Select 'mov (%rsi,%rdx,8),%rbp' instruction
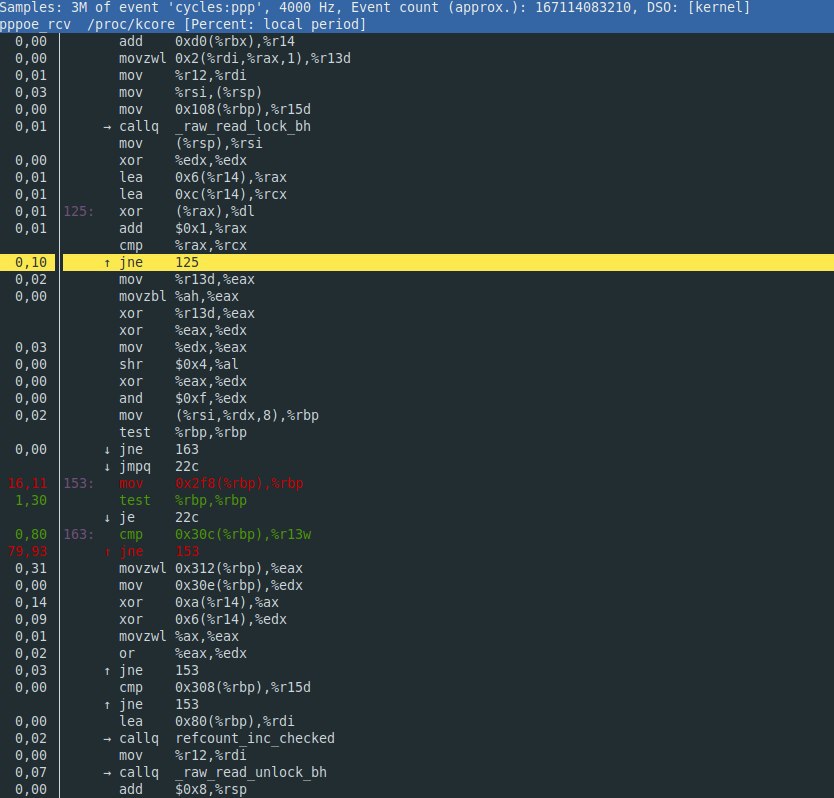Screen dimensions: 834x798 [x=219, y=415]
